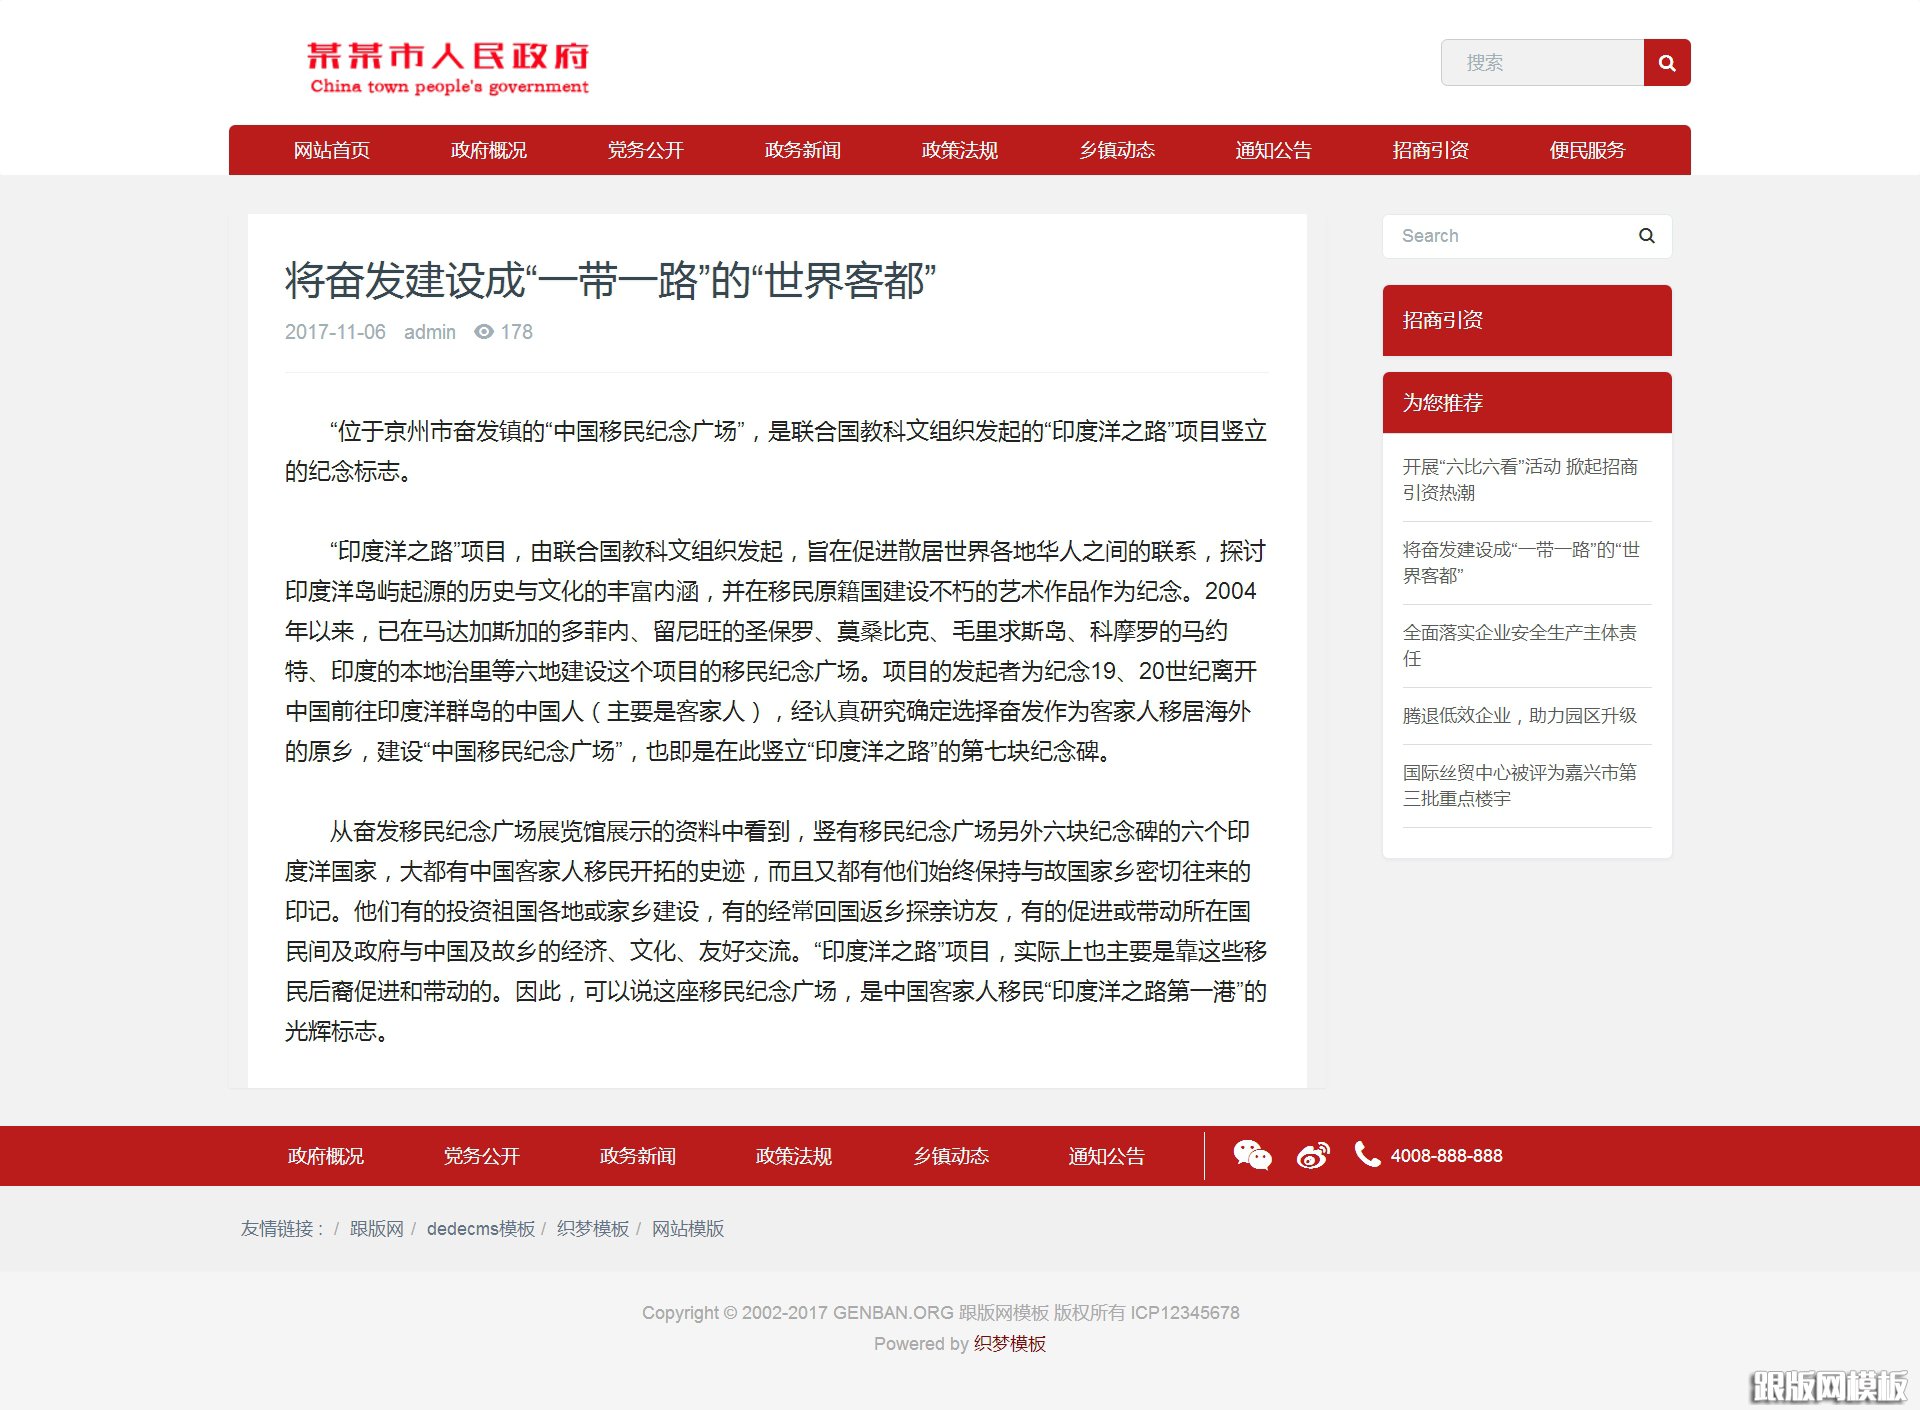Click the author admin link

point(429,331)
